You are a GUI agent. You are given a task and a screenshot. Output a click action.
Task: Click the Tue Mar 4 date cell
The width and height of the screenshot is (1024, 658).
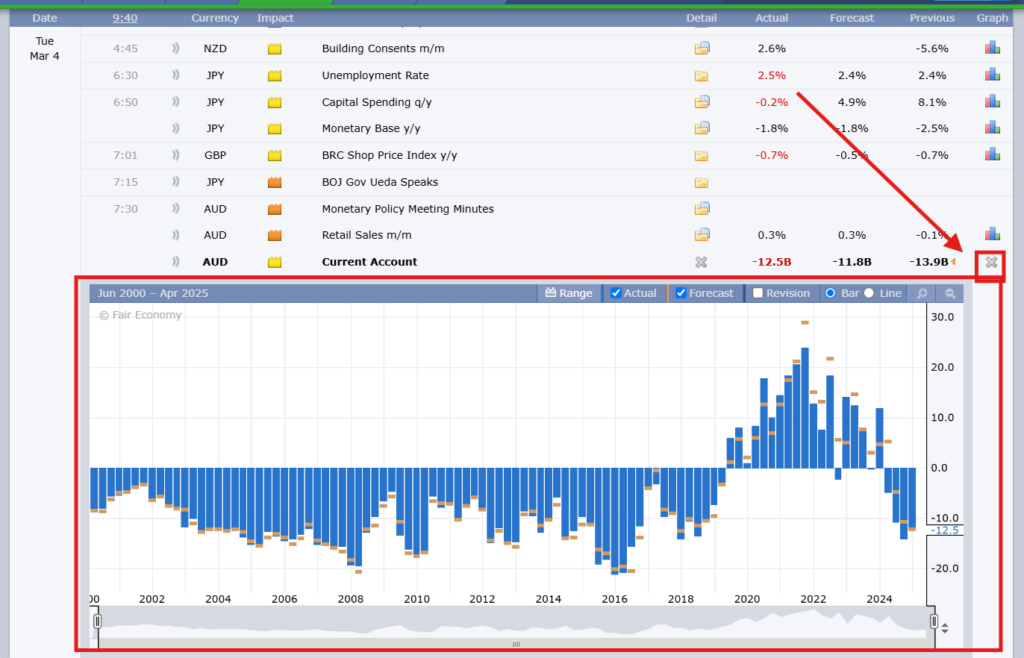[x=44, y=48]
